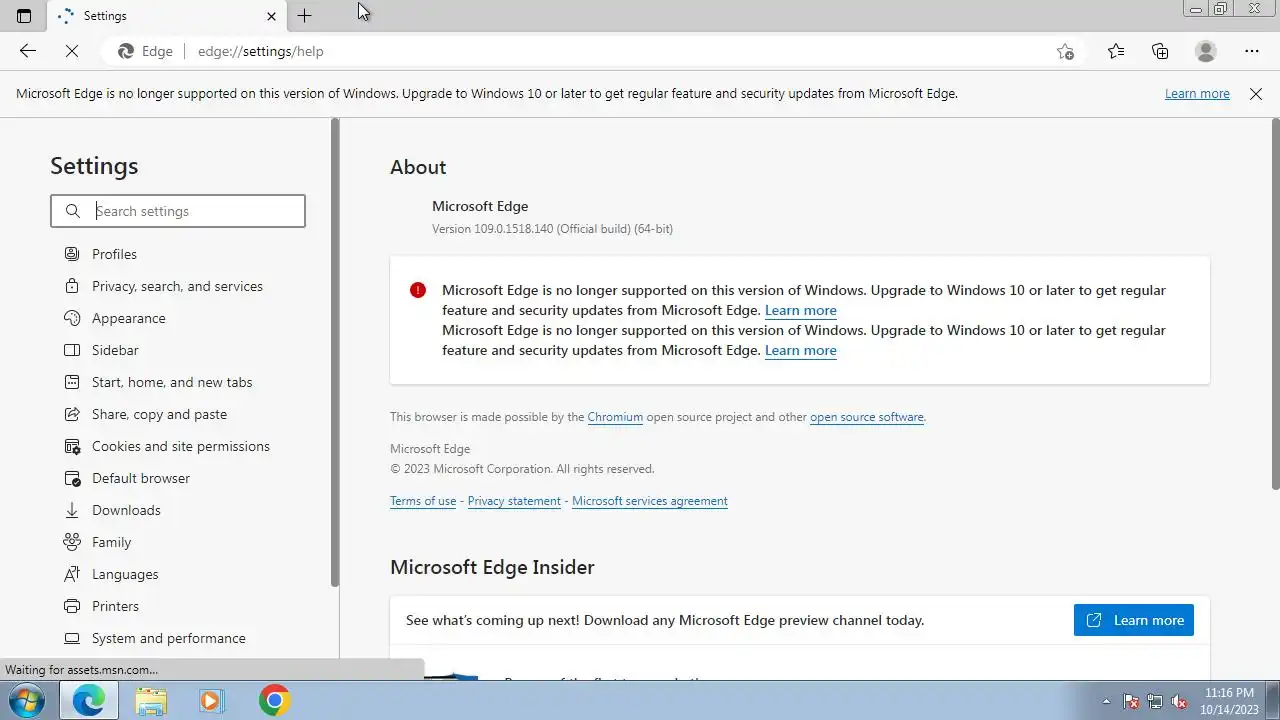The width and height of the screenshot is (1280, 720).
Task: Open the open source software link
Action: point(867,417)
